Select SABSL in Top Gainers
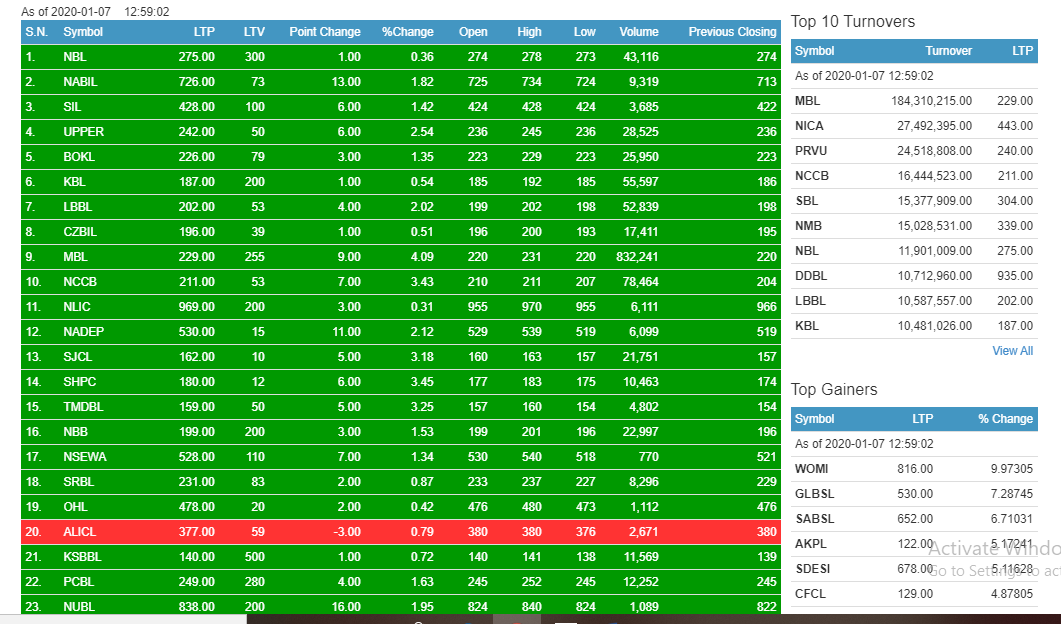The height and width of the screenshot is (624, 1061). tap(814, 519)
